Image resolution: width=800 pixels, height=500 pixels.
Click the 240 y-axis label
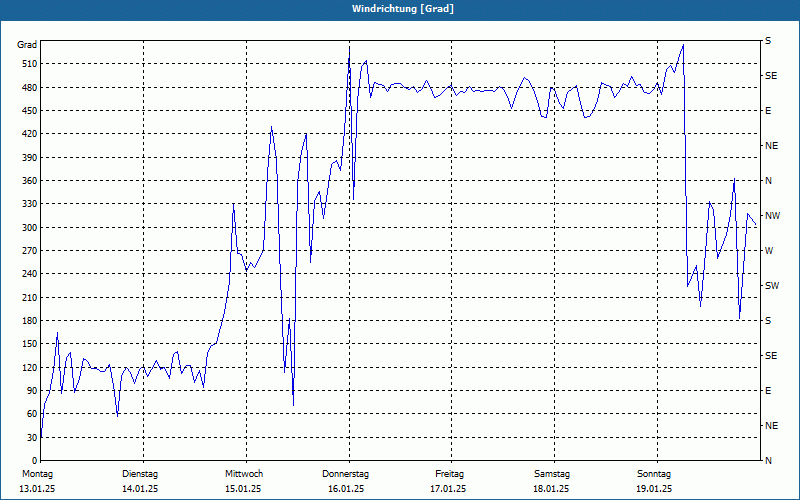(x=31, y=274)
